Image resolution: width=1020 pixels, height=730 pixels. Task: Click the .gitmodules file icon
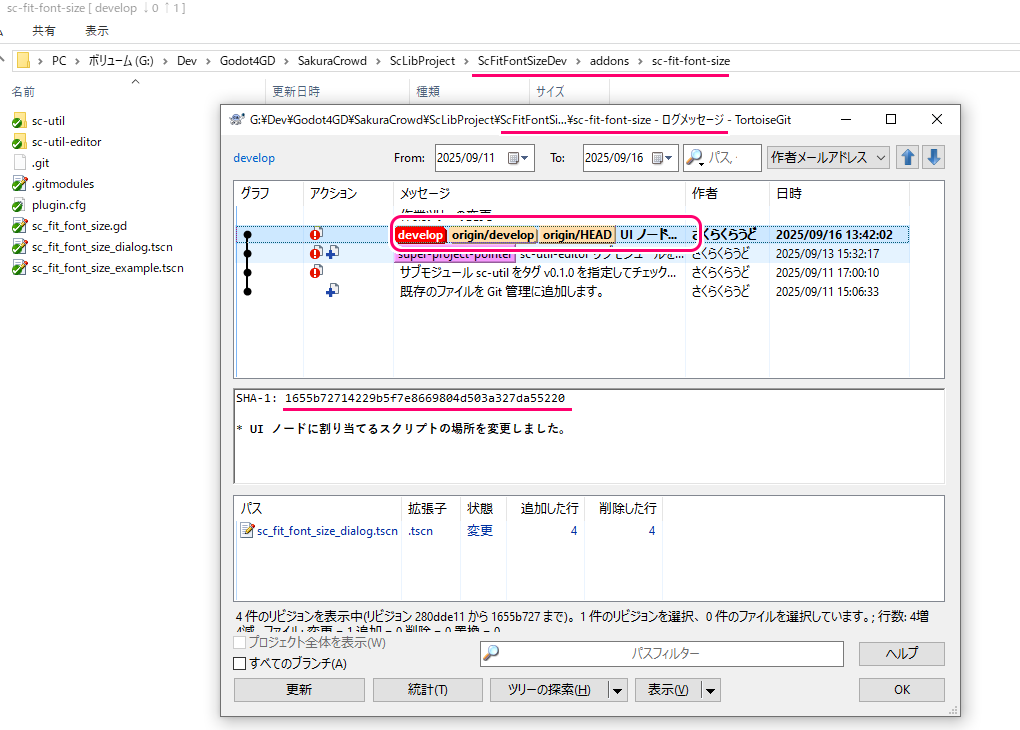[x=19, y=184]
